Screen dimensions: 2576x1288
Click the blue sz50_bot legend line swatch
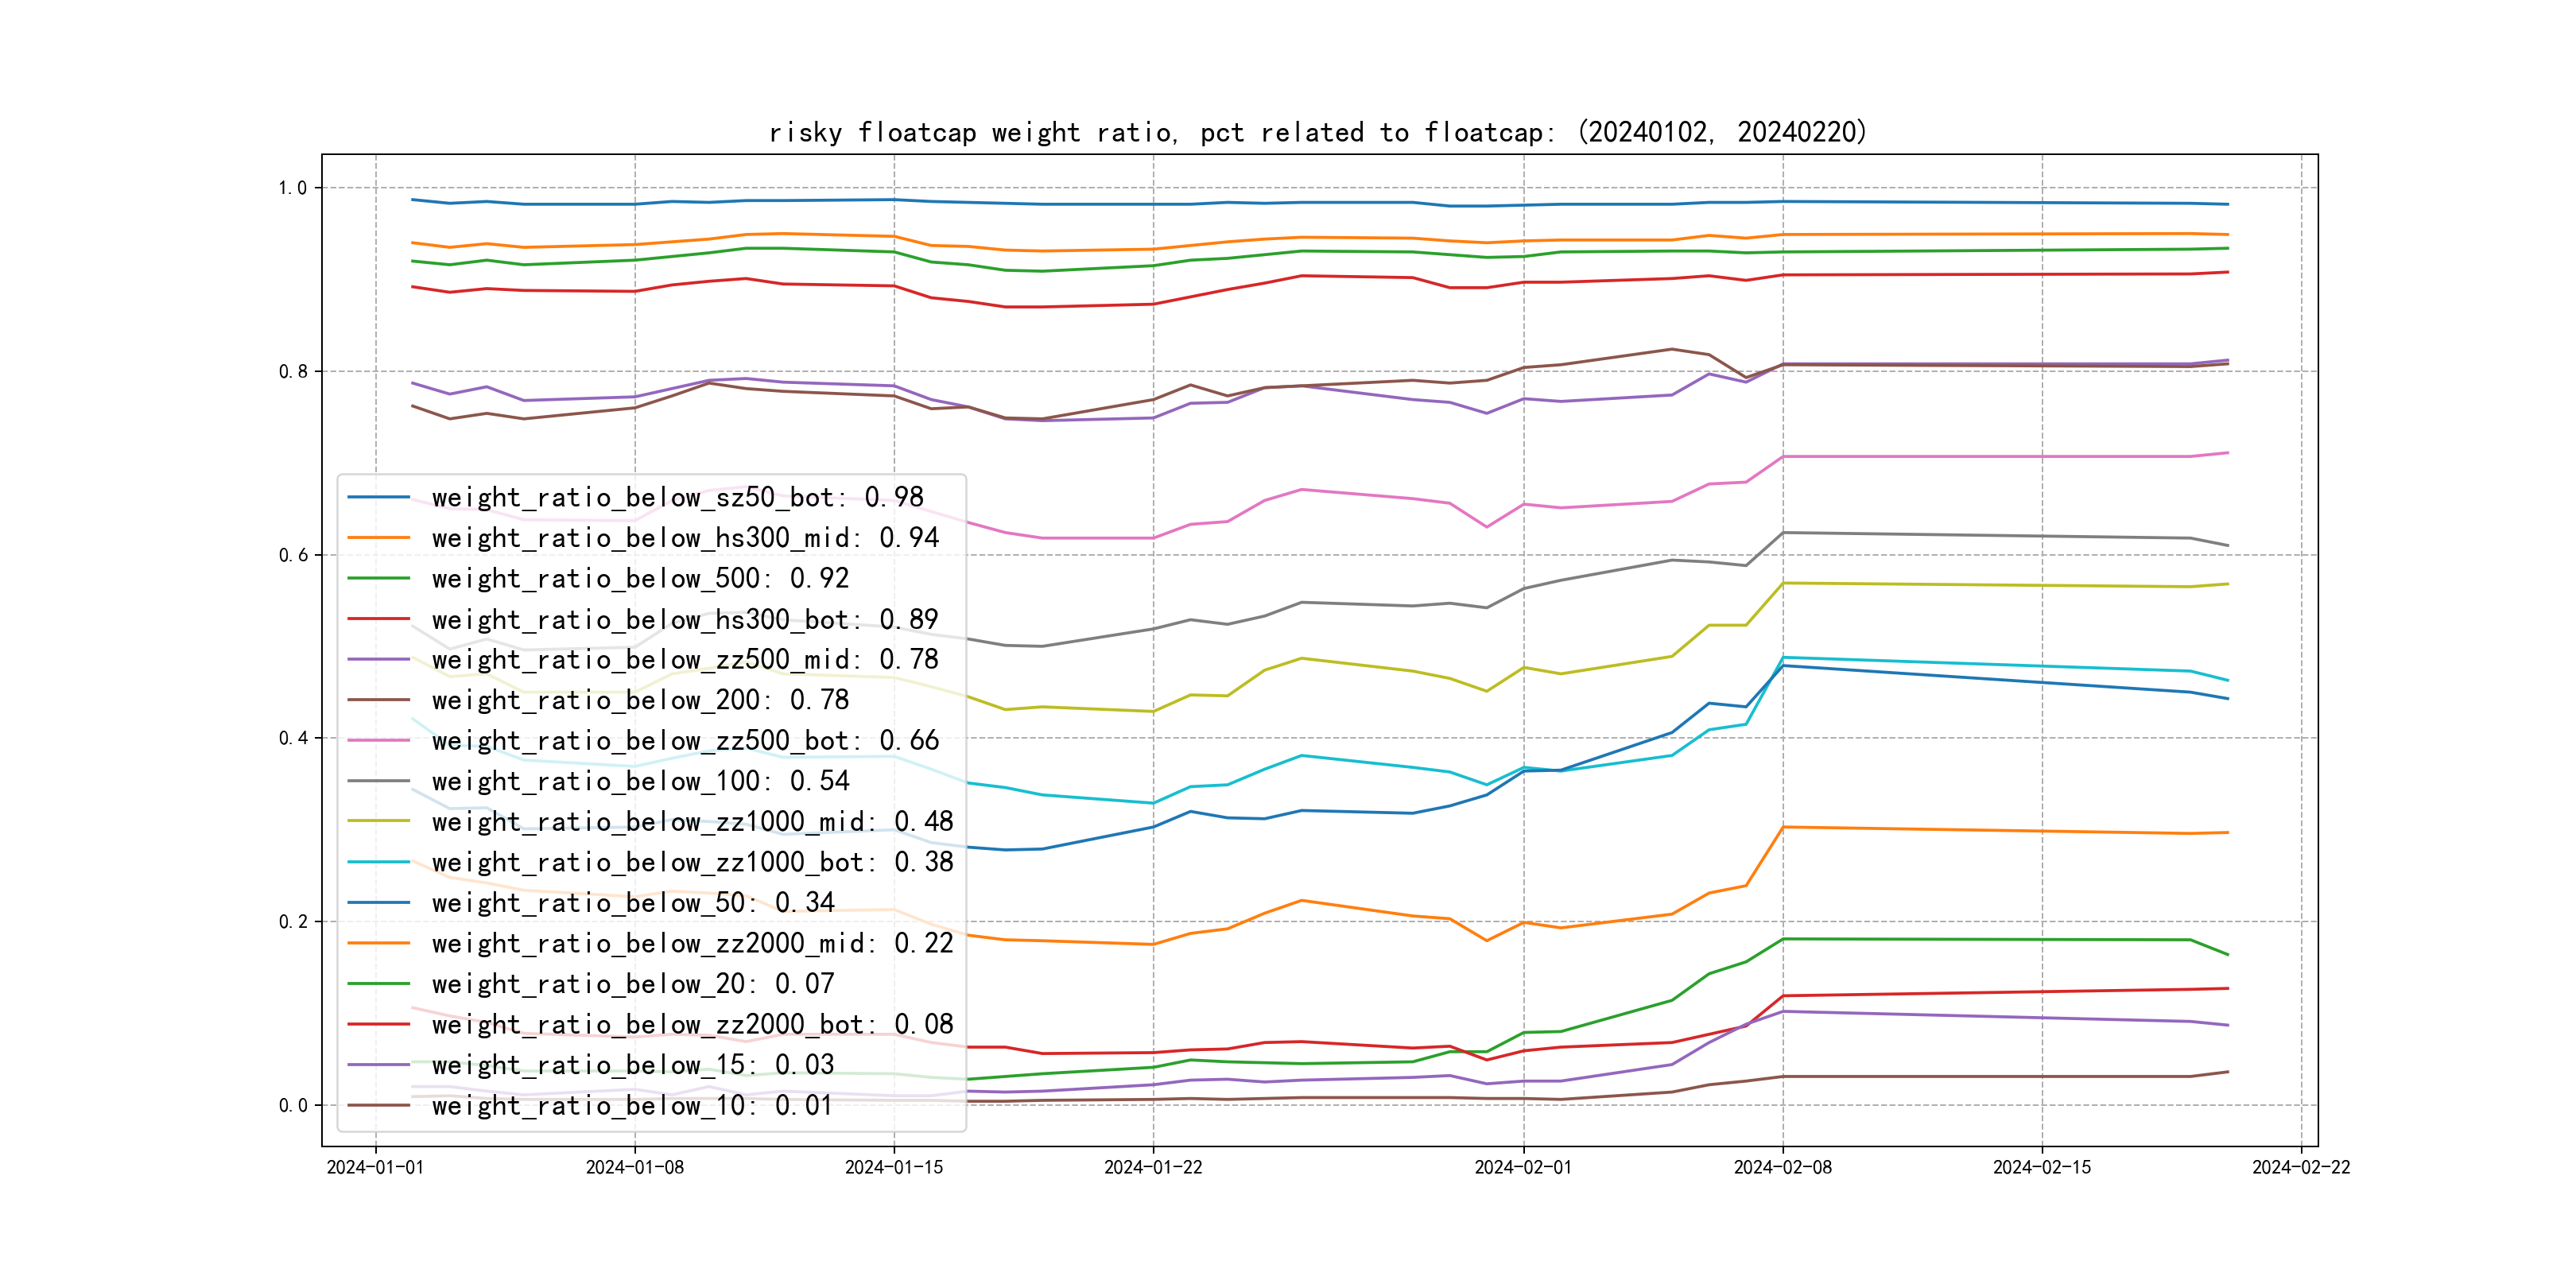click(378, 497)
